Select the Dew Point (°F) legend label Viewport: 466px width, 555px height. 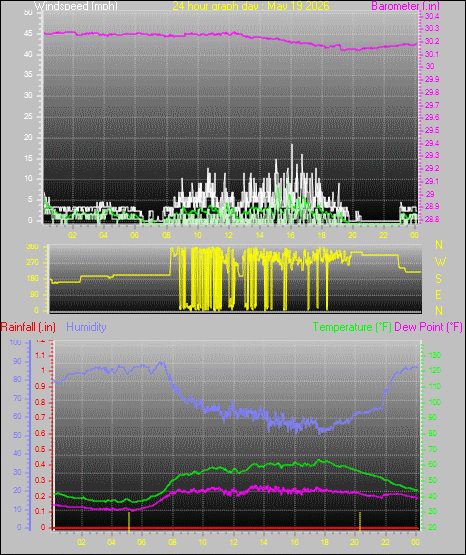pos(428,327)
